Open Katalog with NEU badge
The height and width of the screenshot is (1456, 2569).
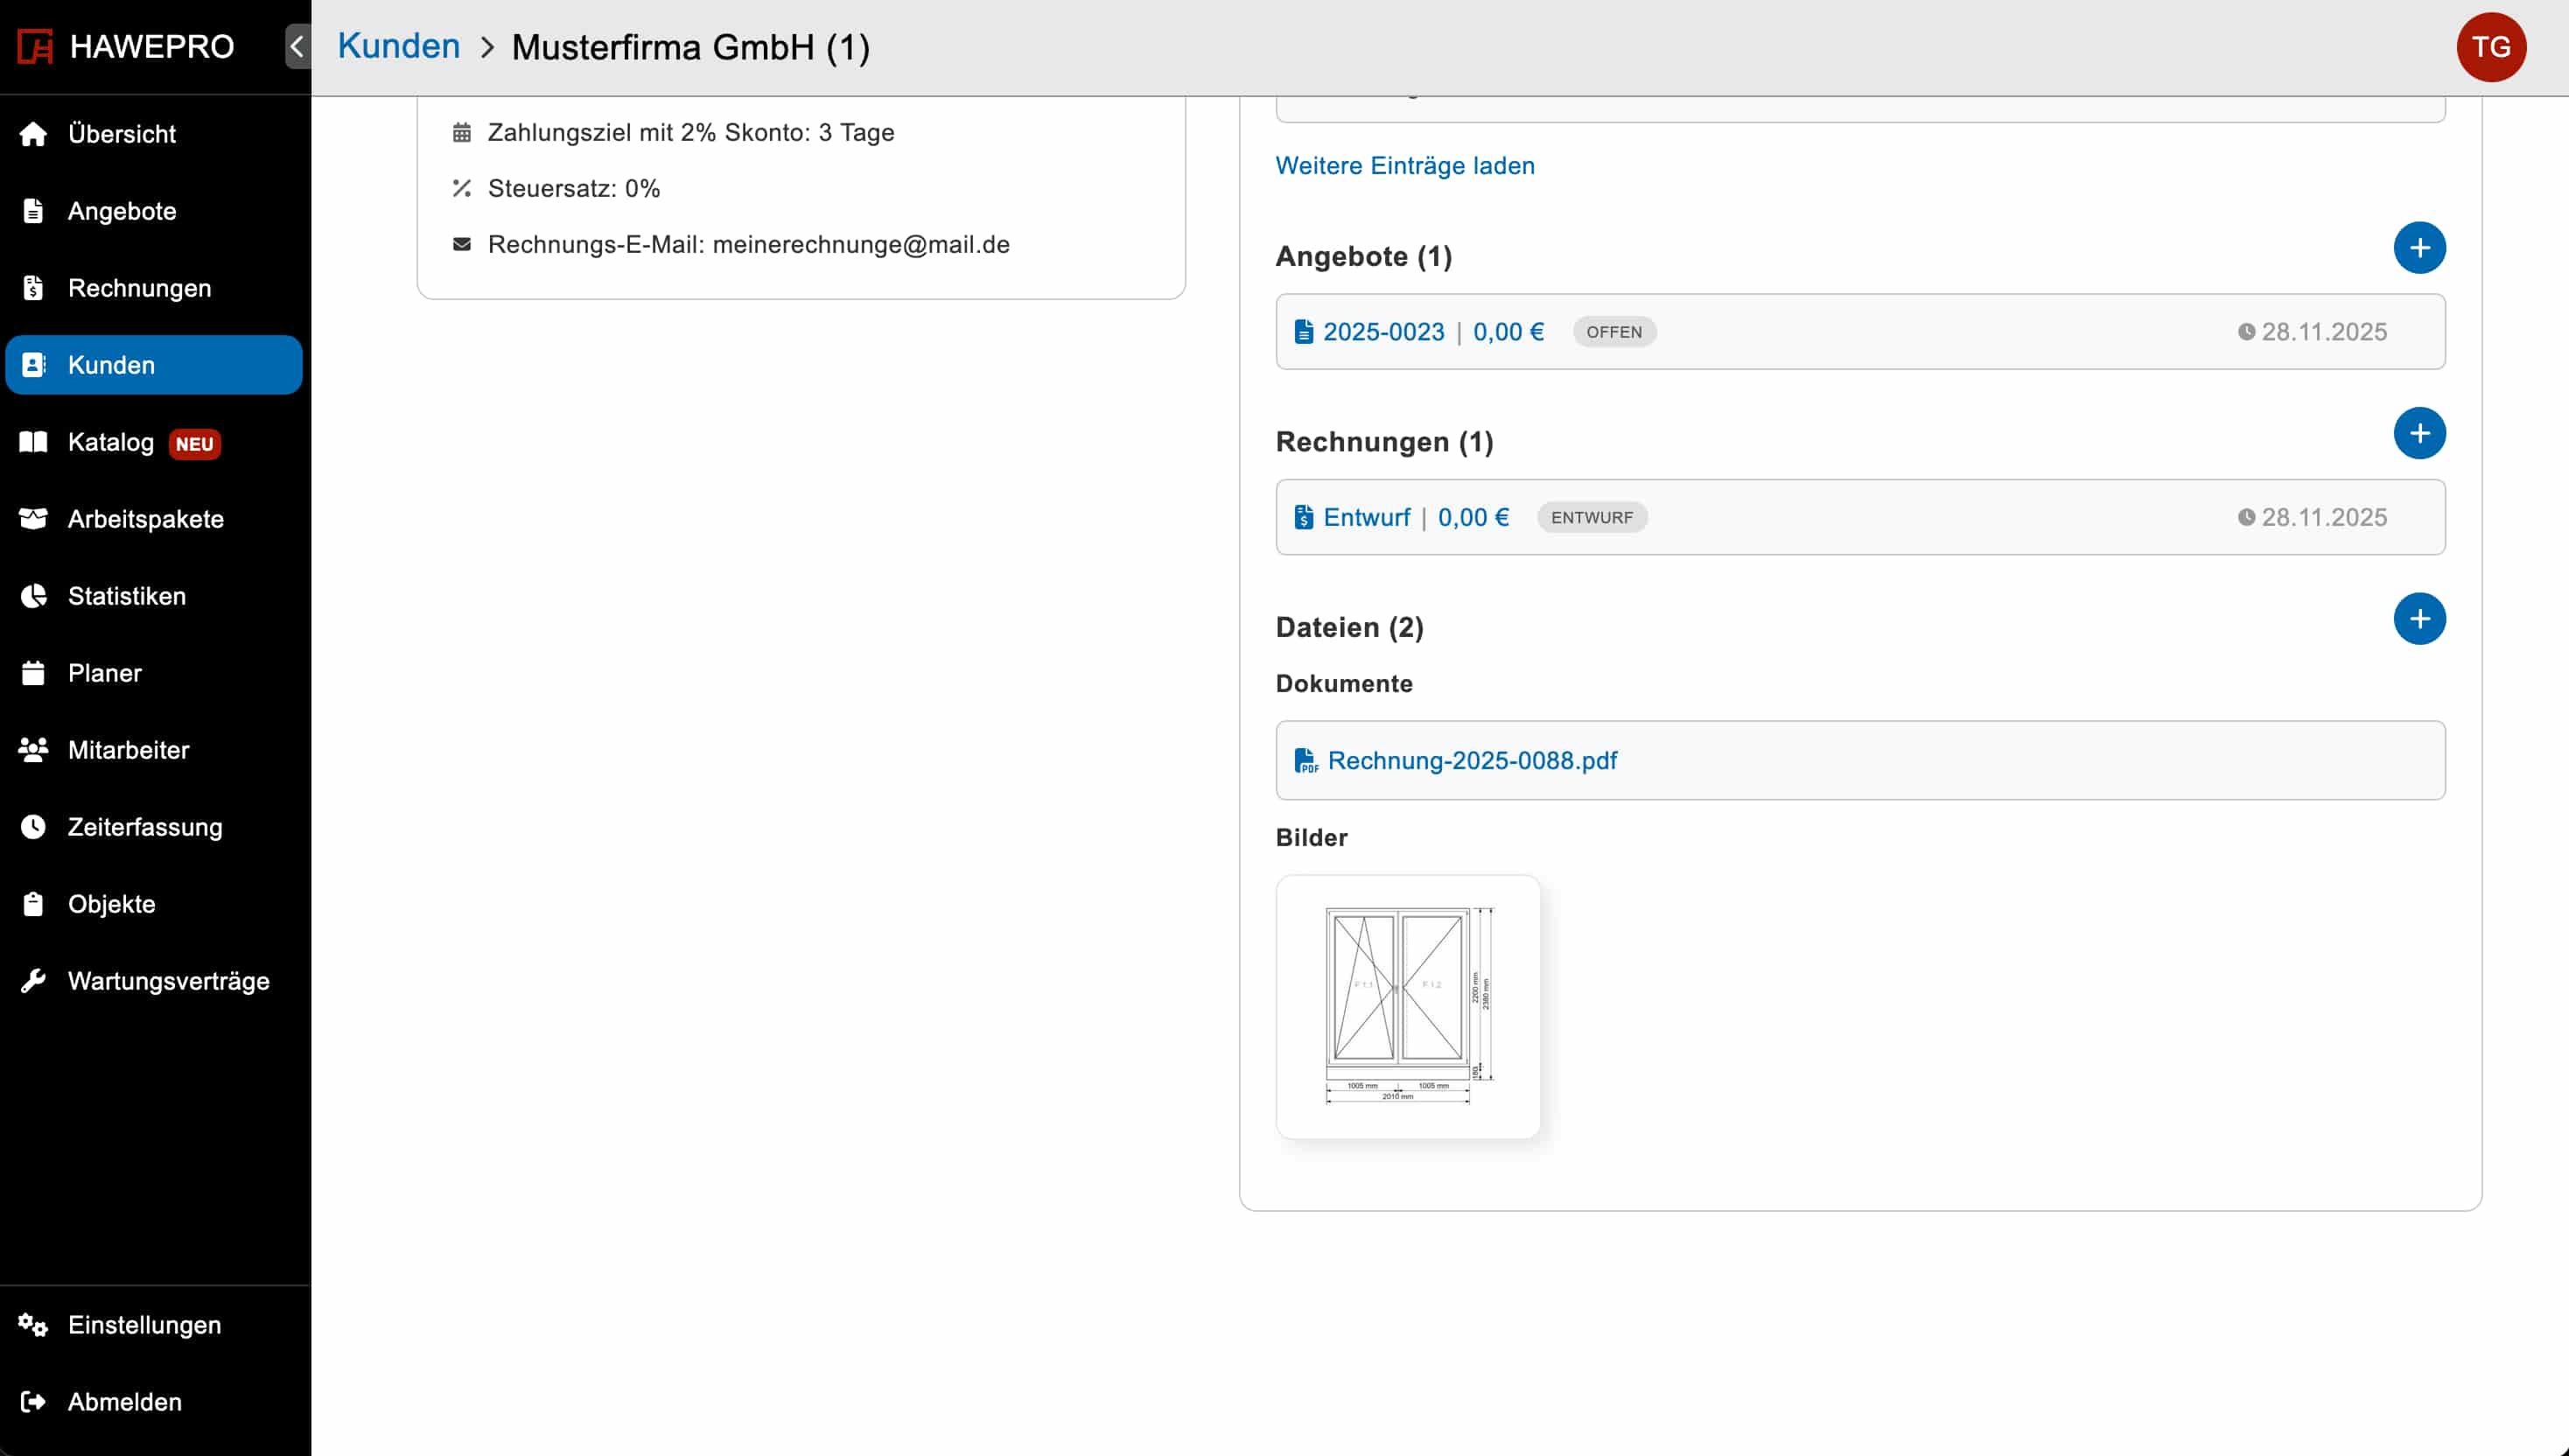[111, 442]
